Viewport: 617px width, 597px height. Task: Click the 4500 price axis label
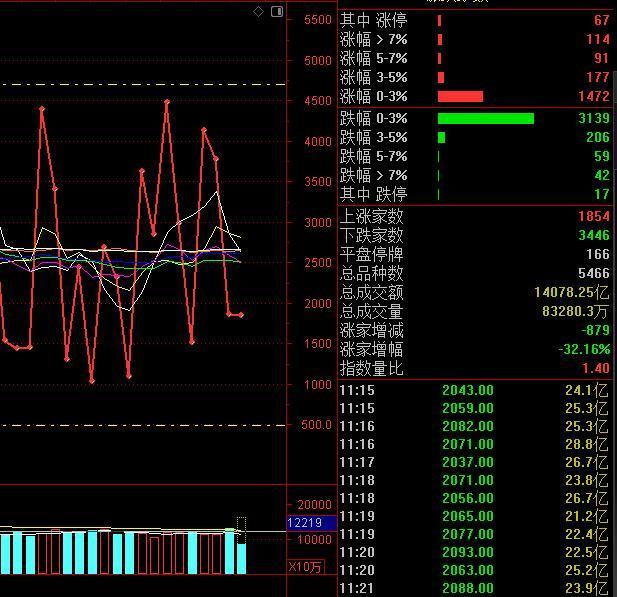318,101
